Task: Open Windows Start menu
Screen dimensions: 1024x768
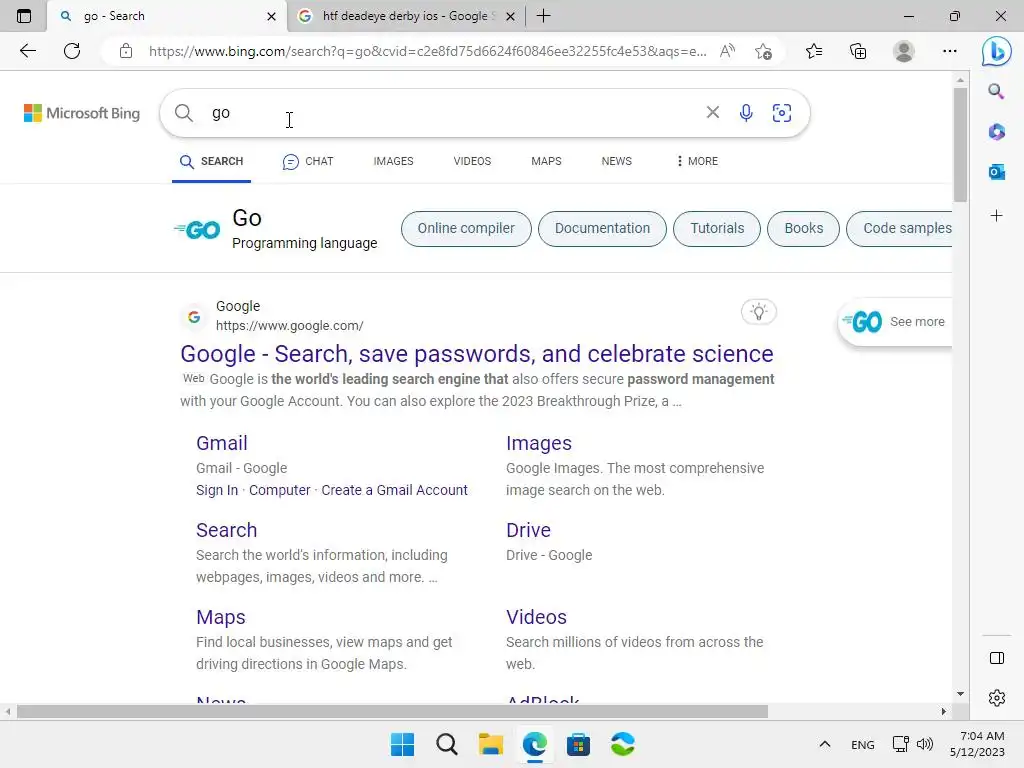Action: (x=402, y=744)
